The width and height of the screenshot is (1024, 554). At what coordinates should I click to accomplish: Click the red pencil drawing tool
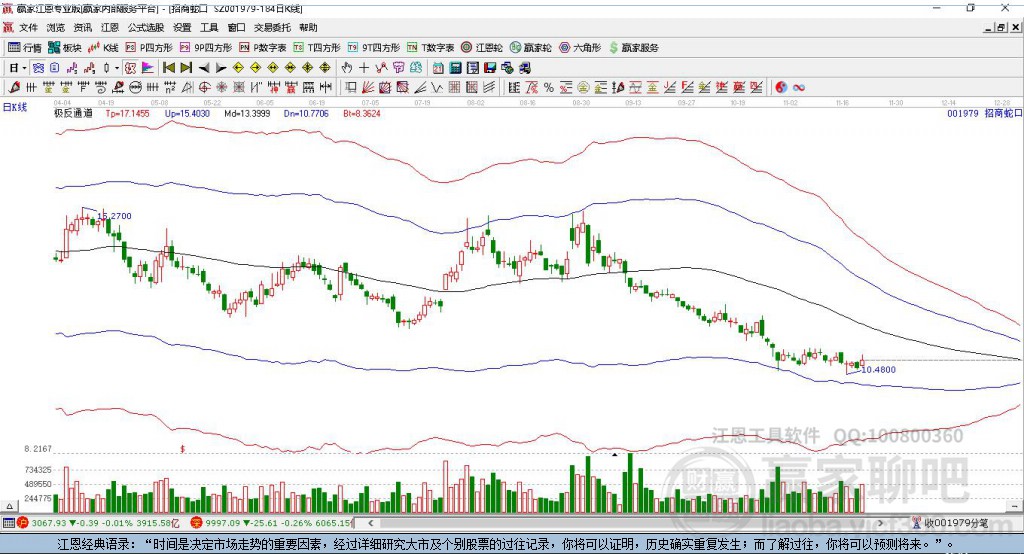click(x=14, y=88)
